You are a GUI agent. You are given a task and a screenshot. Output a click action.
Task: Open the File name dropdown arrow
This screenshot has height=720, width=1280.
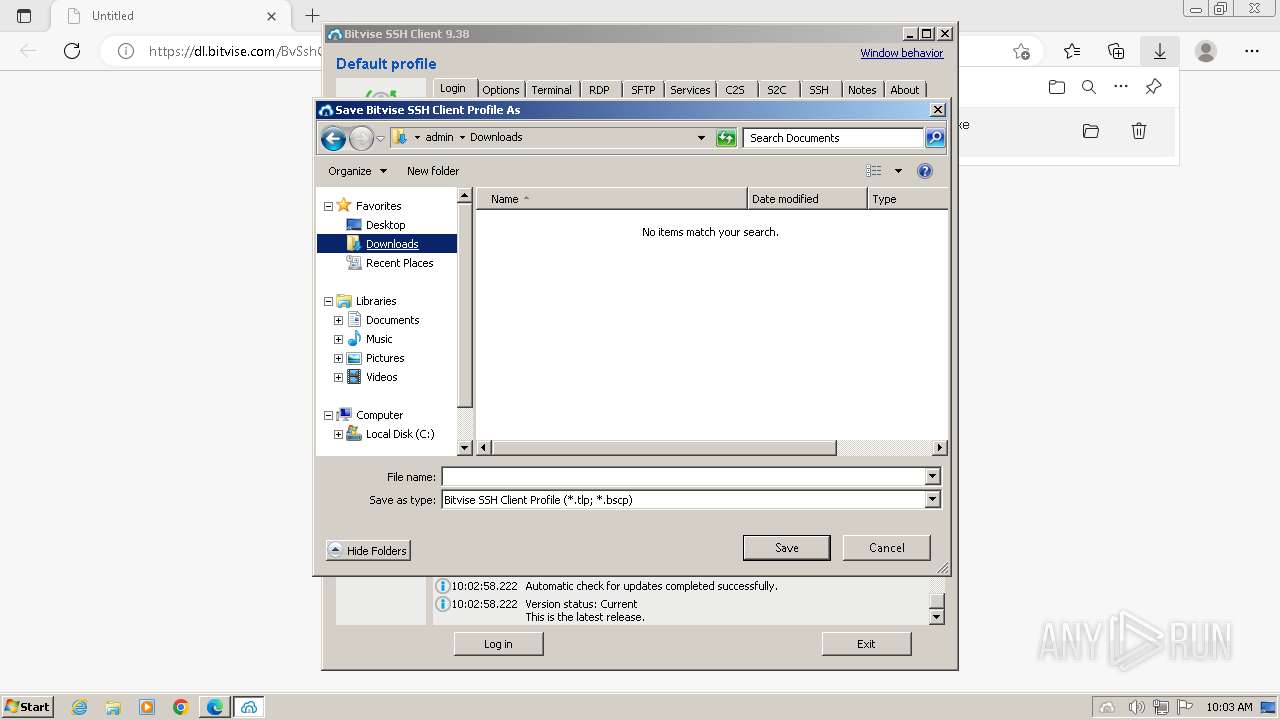pyautogui.click(x=932, y=477)
